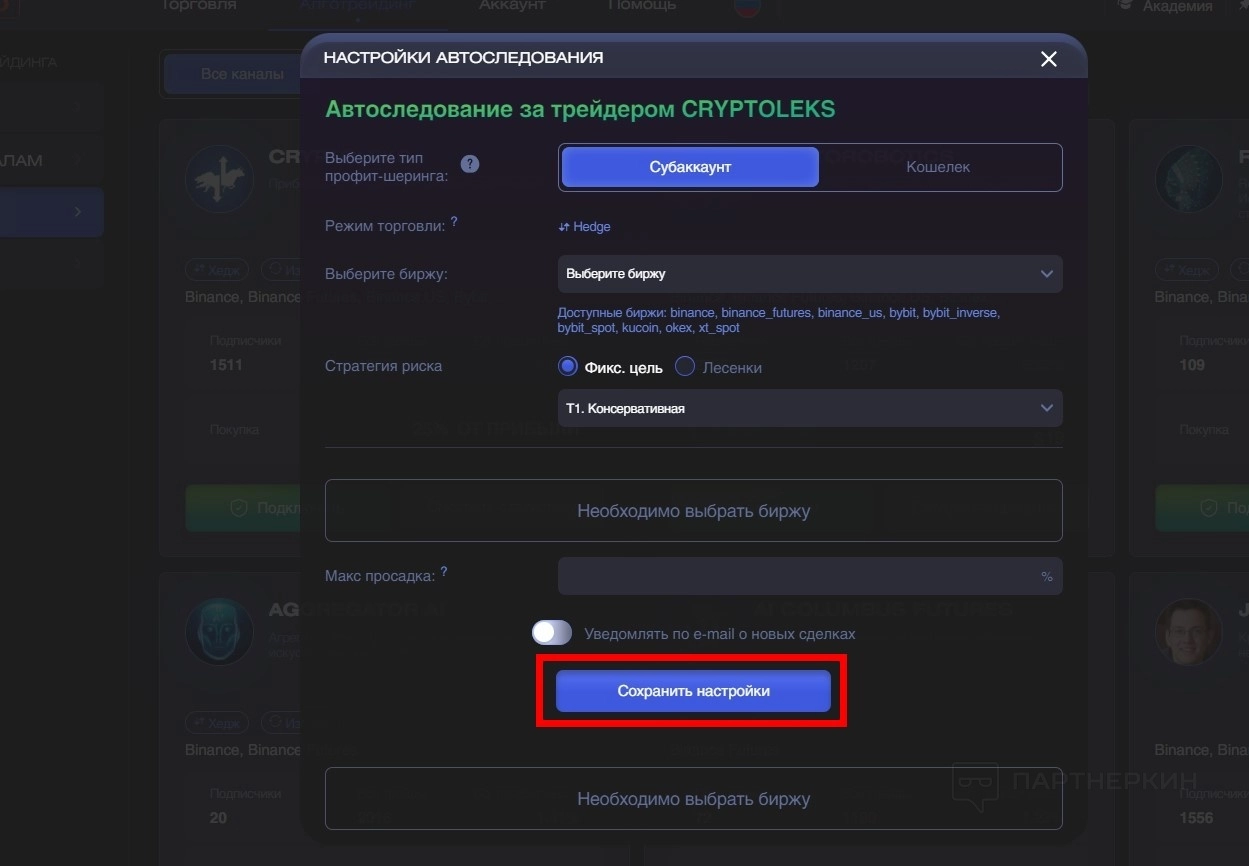Click the man's photo avatar
Viewport: 1249px width, 866px height.
click(1188, 632)
